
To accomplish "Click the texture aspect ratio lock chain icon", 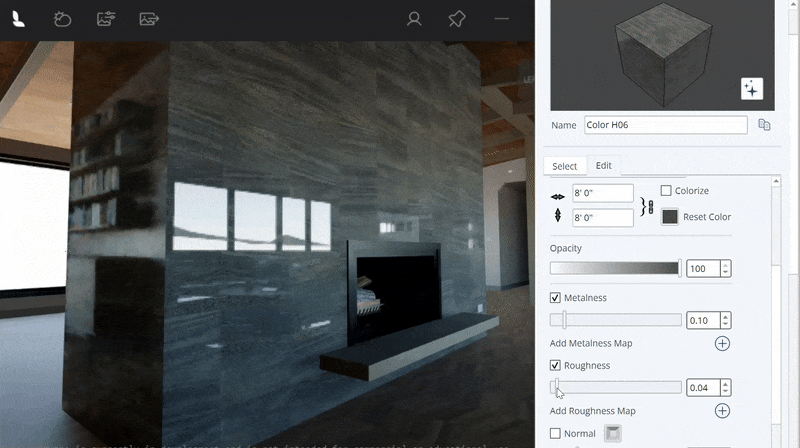I will click(648, 205).
